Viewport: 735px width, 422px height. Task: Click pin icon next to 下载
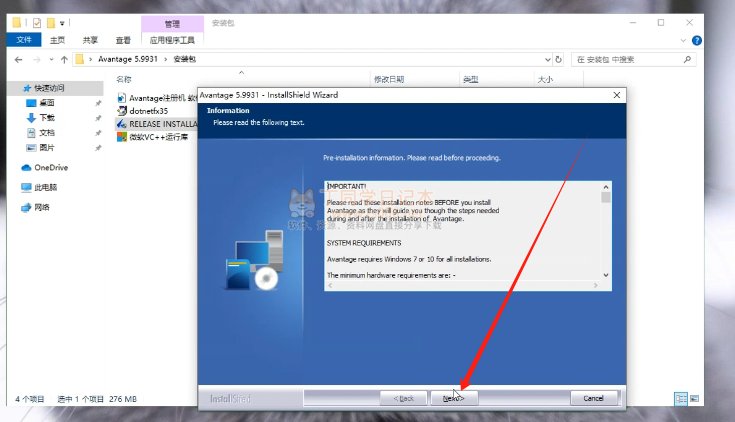[x=98, y=118]
